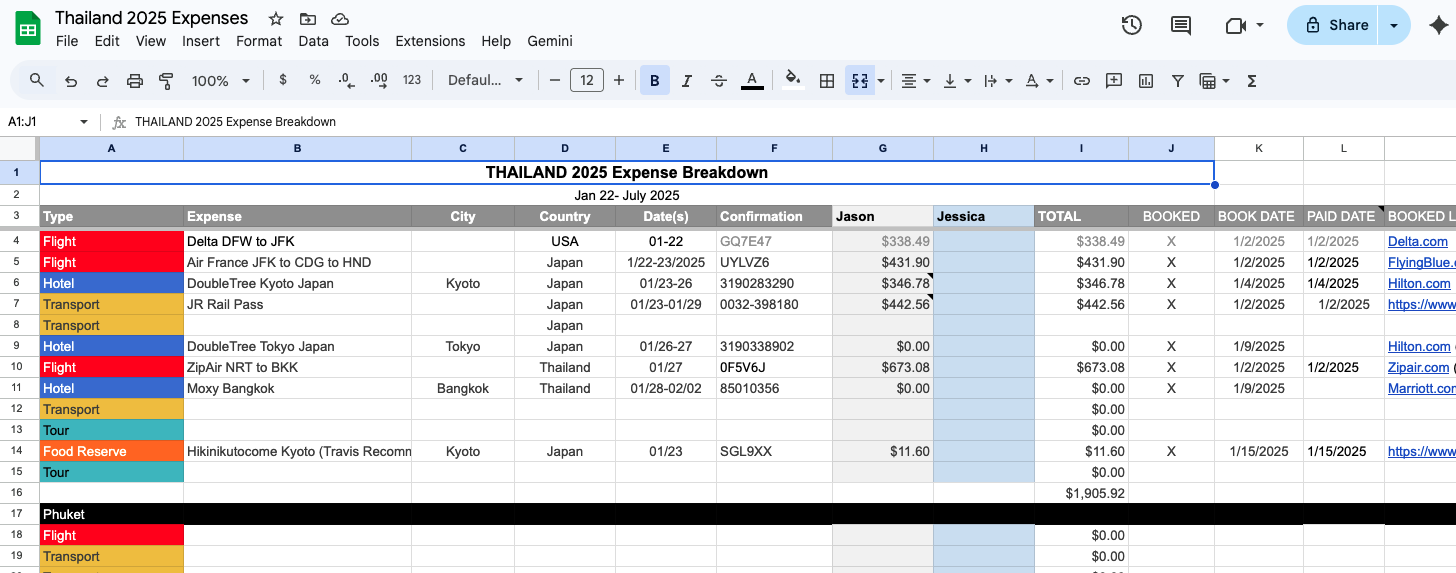Open the fill color picker
The height and width of the screenshot is (573, 1456).
[793, 81]
